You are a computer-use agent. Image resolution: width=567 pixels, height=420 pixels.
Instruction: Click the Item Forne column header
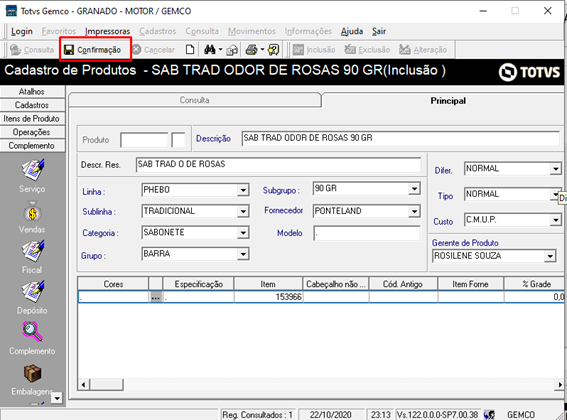(470, 284)
